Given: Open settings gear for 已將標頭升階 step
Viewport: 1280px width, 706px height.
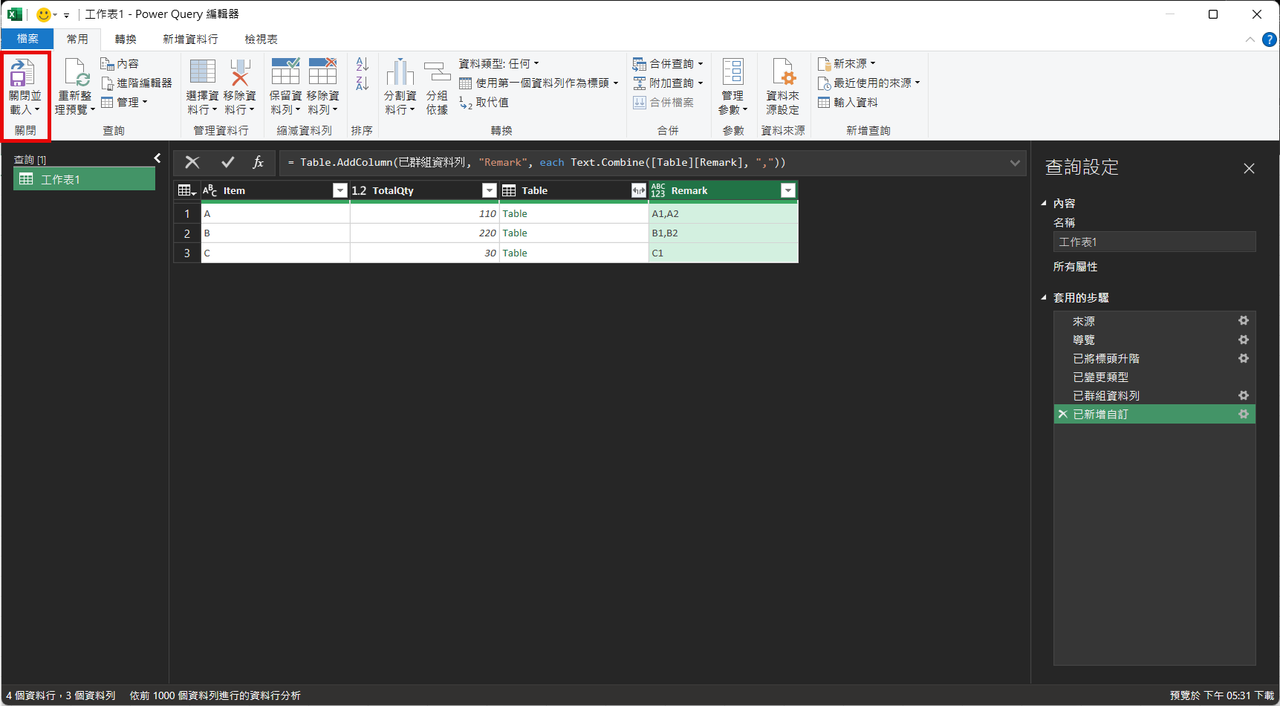Looking at the screenshot, I should (1244, 358).
